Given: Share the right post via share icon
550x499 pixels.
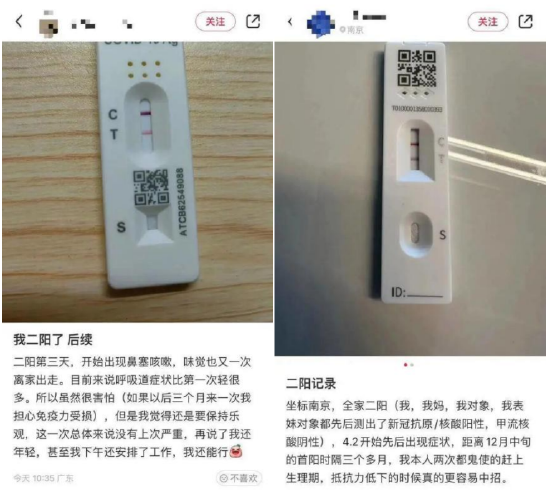Looking at the screenshot, I should click(525, 21).
